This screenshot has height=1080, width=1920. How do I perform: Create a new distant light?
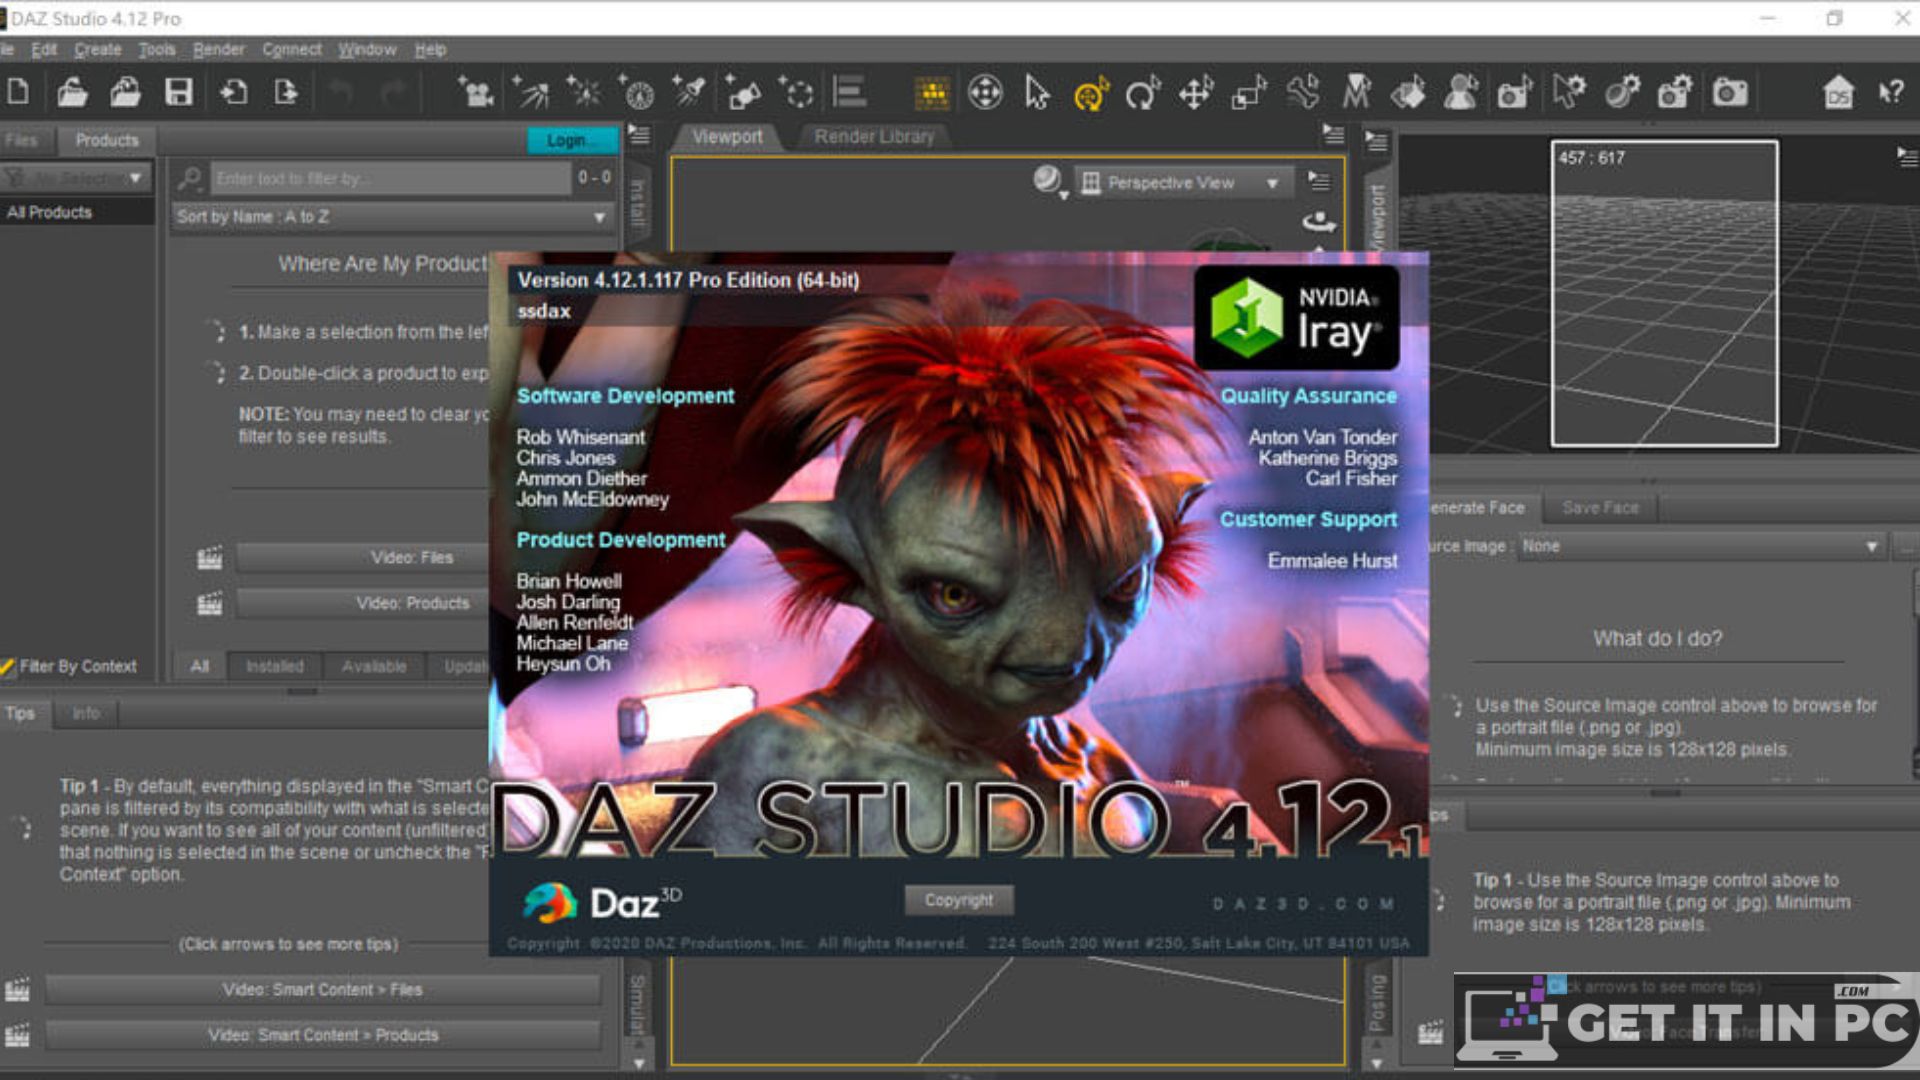(531, 92)
